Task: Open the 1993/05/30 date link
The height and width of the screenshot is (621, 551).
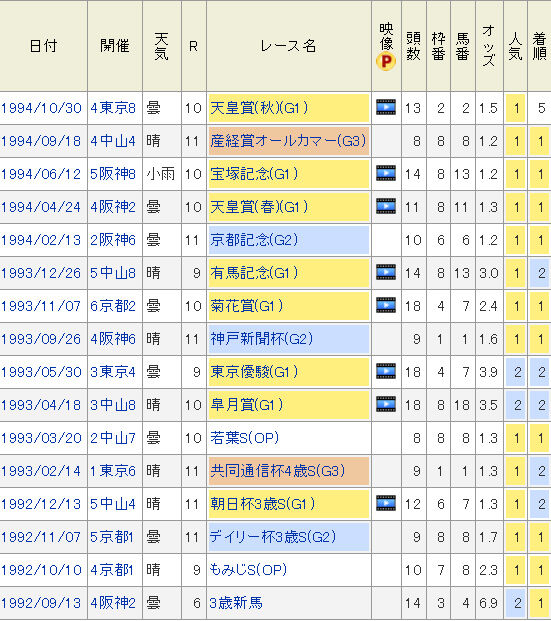Action: click(41, 372)
